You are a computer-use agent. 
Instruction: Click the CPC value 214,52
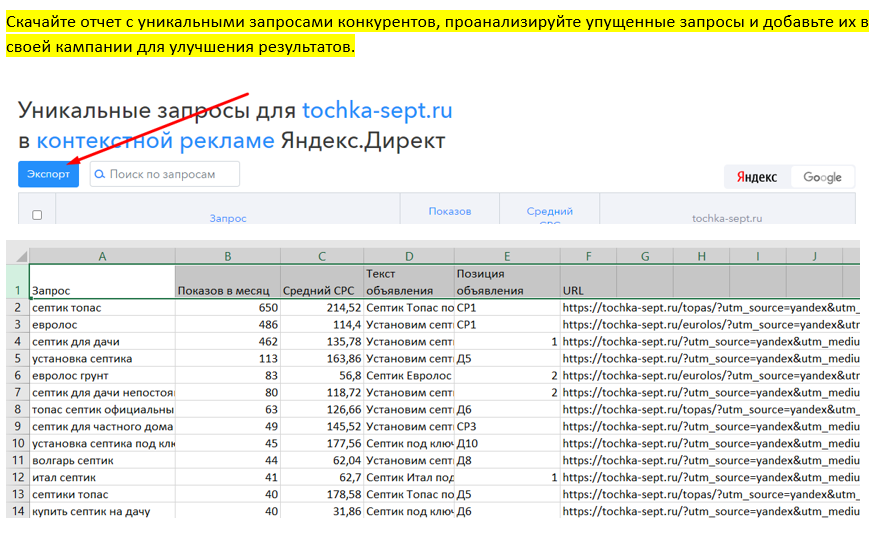(322, 307)
